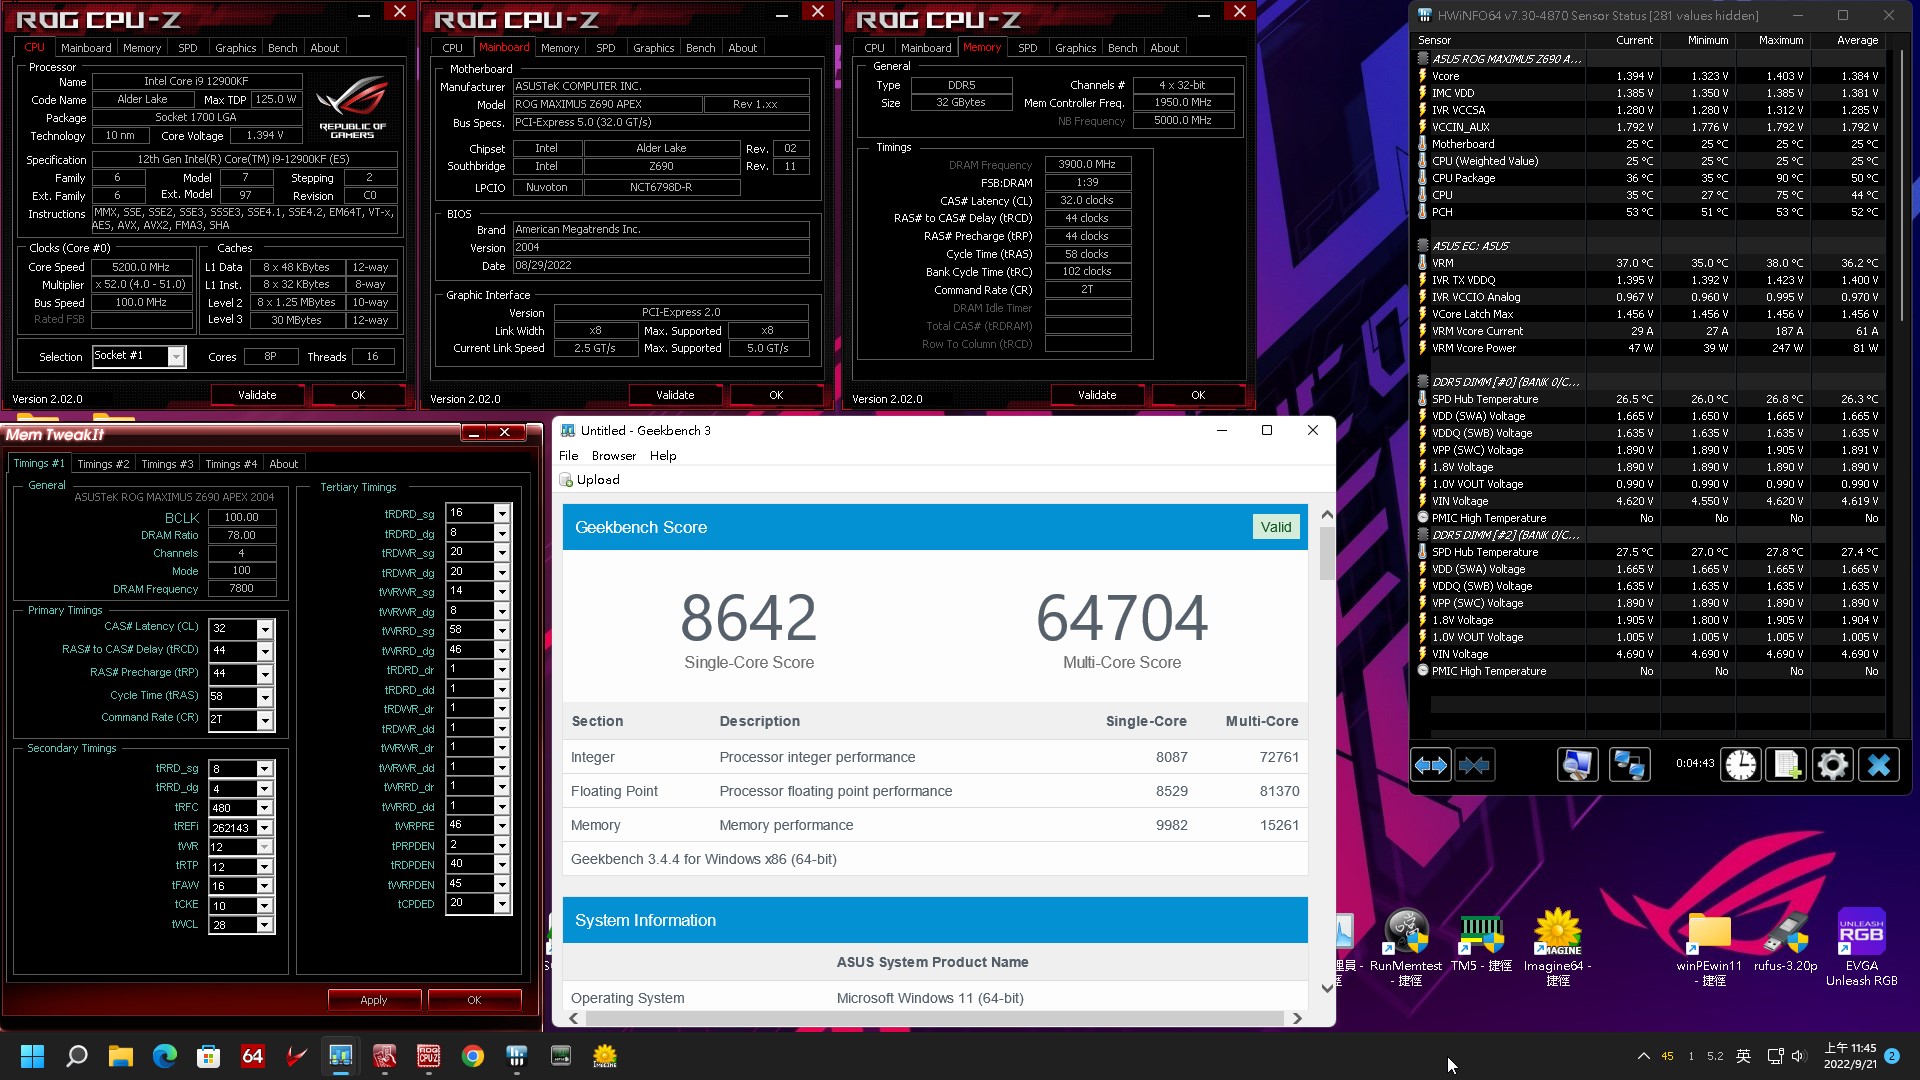
Task: Open RAS# Precharge (tRP) dropdown
Action: coord(265,674)
